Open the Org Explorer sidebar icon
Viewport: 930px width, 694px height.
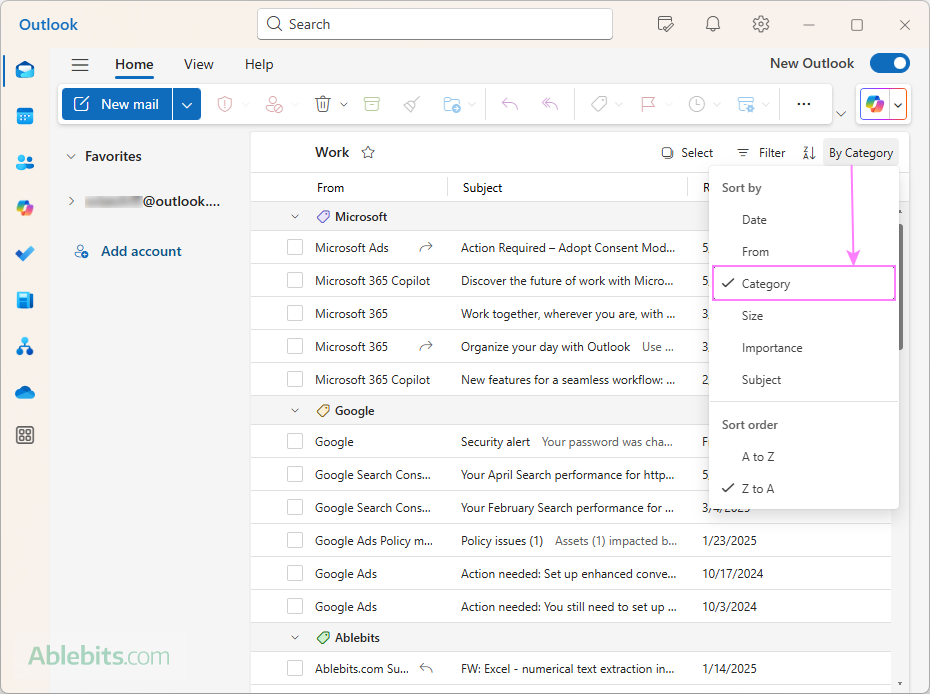25,346
